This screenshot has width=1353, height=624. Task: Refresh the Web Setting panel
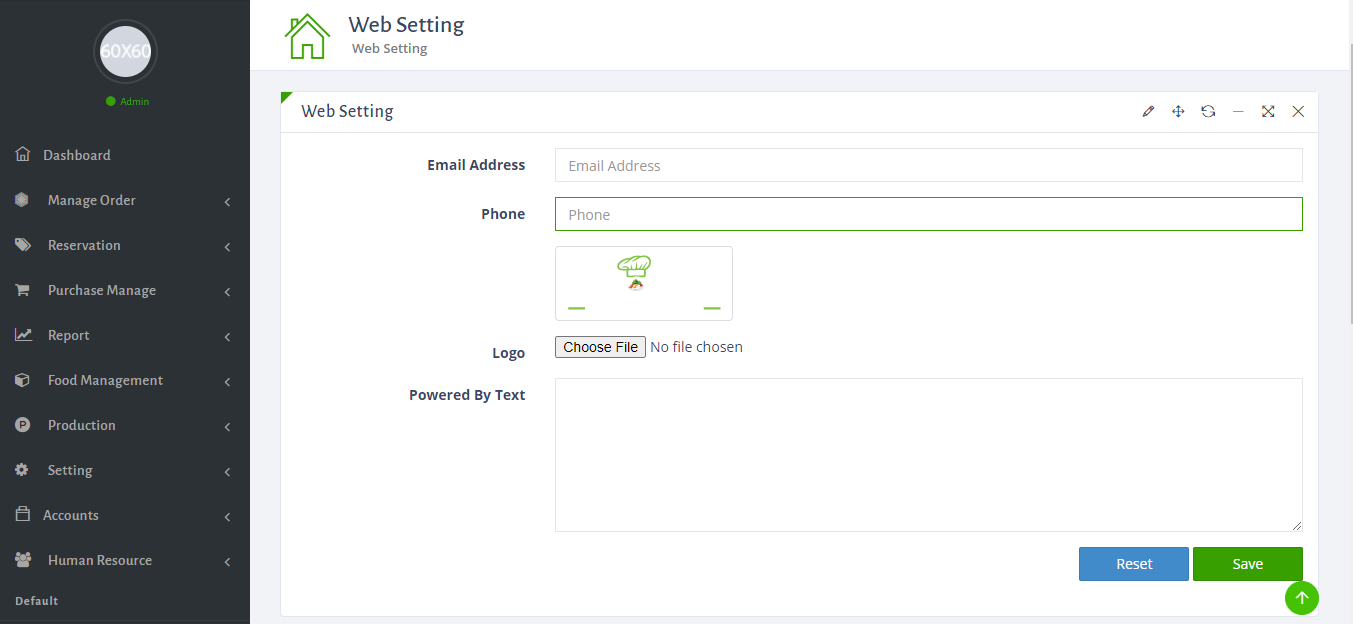pos(1208,111)
